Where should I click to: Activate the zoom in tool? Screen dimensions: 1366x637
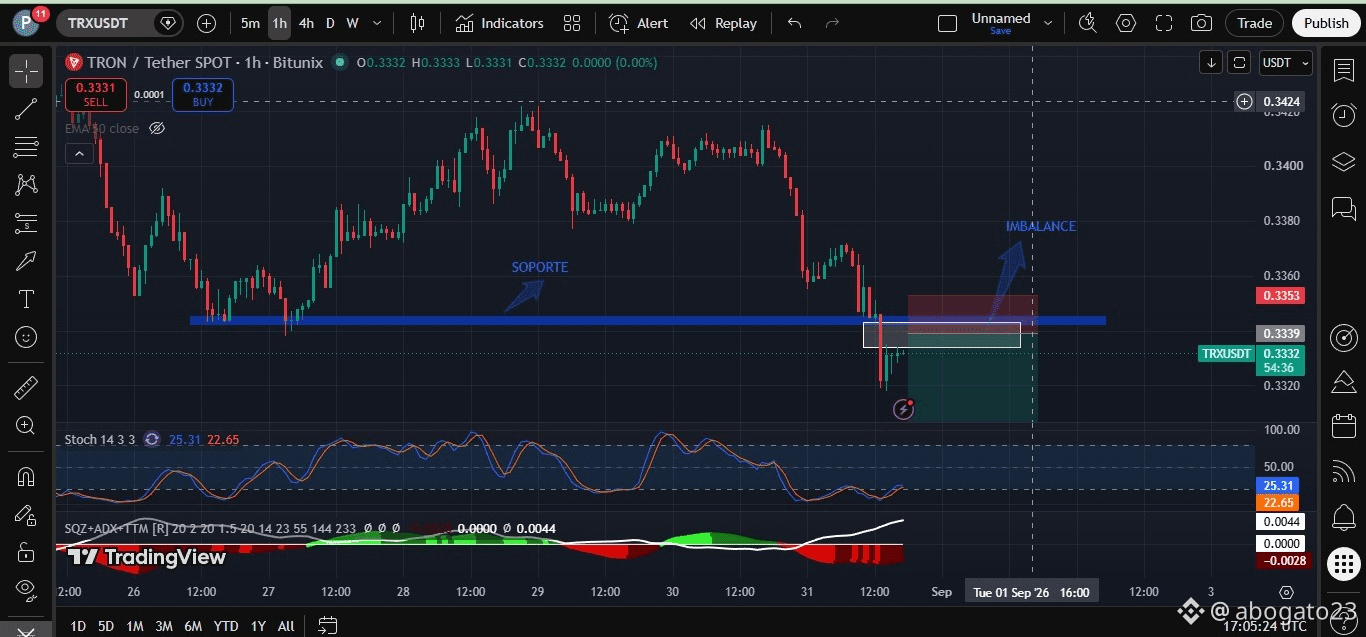point(26,425)
